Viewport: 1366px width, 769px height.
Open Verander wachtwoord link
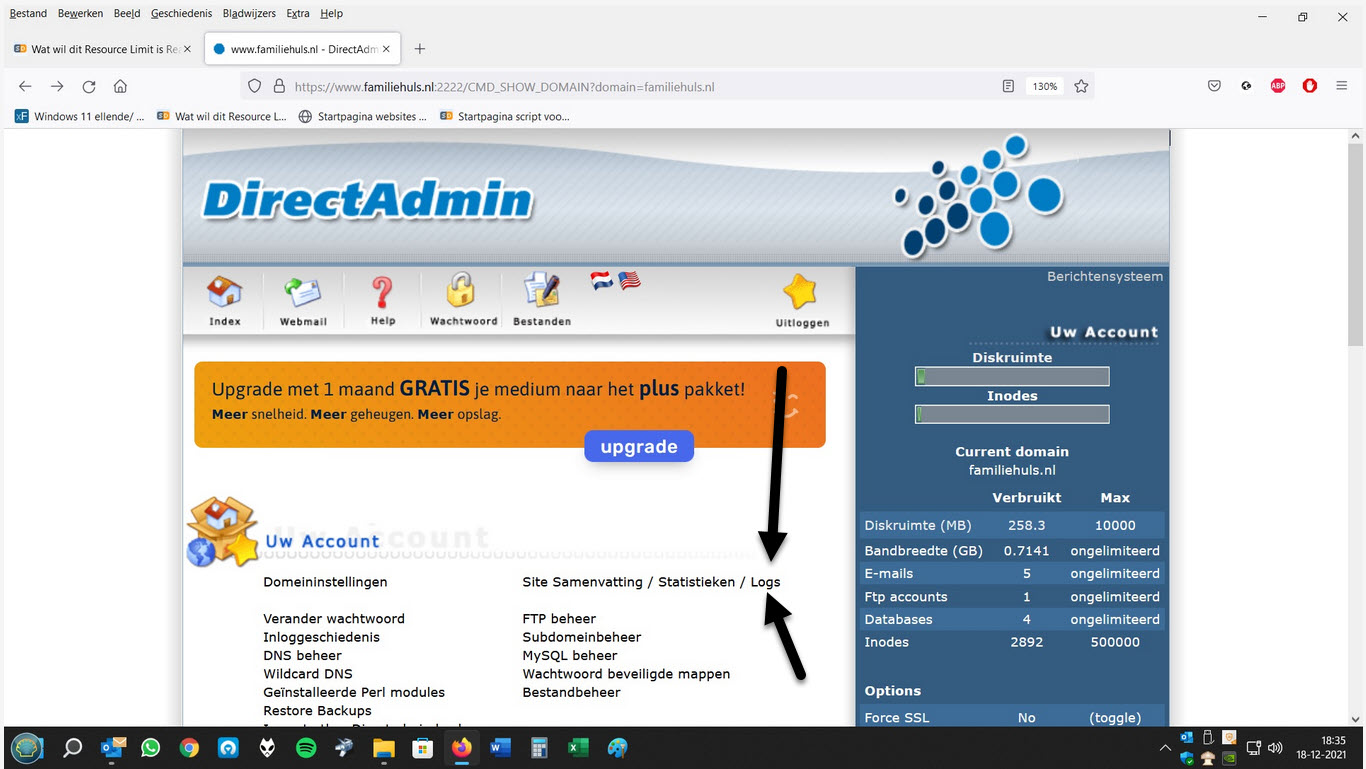pos(334,619)
